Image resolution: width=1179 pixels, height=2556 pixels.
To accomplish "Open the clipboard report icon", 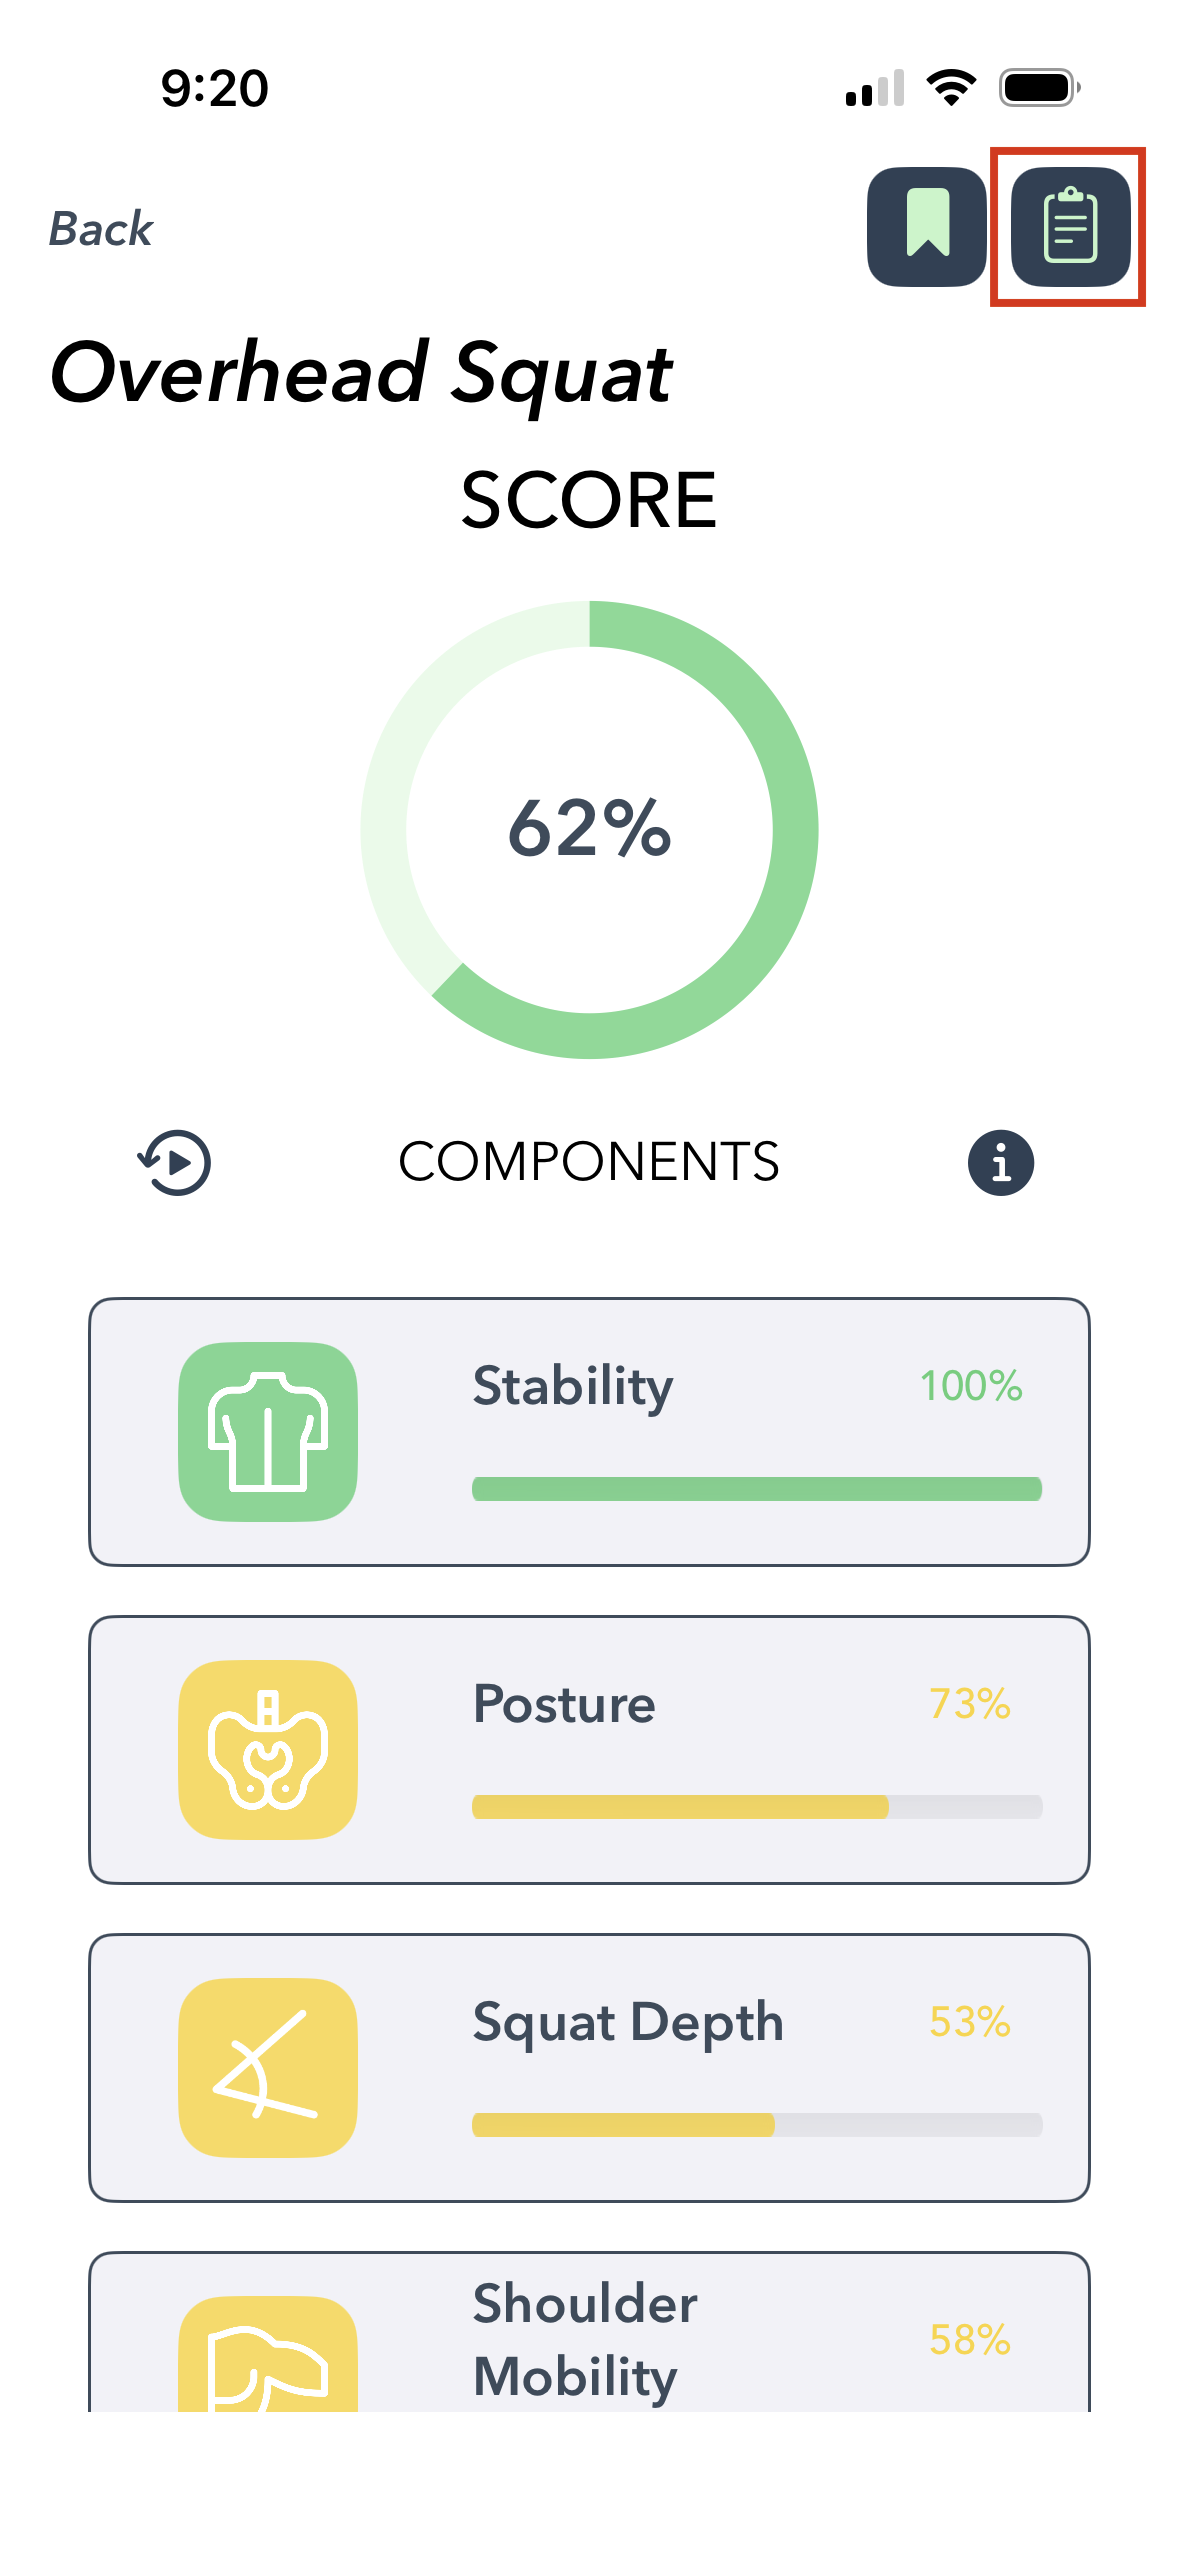I will (1070, 227).
